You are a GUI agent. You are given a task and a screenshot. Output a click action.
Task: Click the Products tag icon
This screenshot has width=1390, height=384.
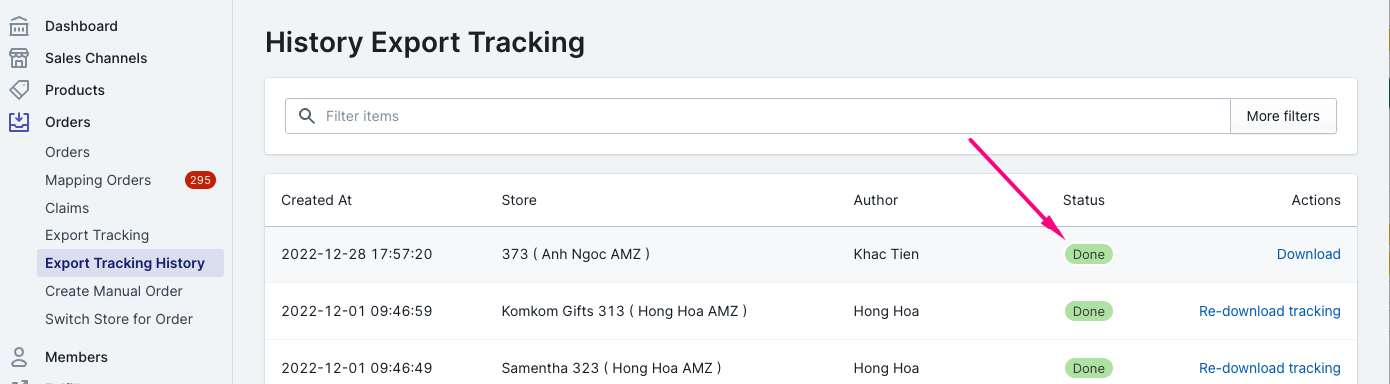click(19, 90)
